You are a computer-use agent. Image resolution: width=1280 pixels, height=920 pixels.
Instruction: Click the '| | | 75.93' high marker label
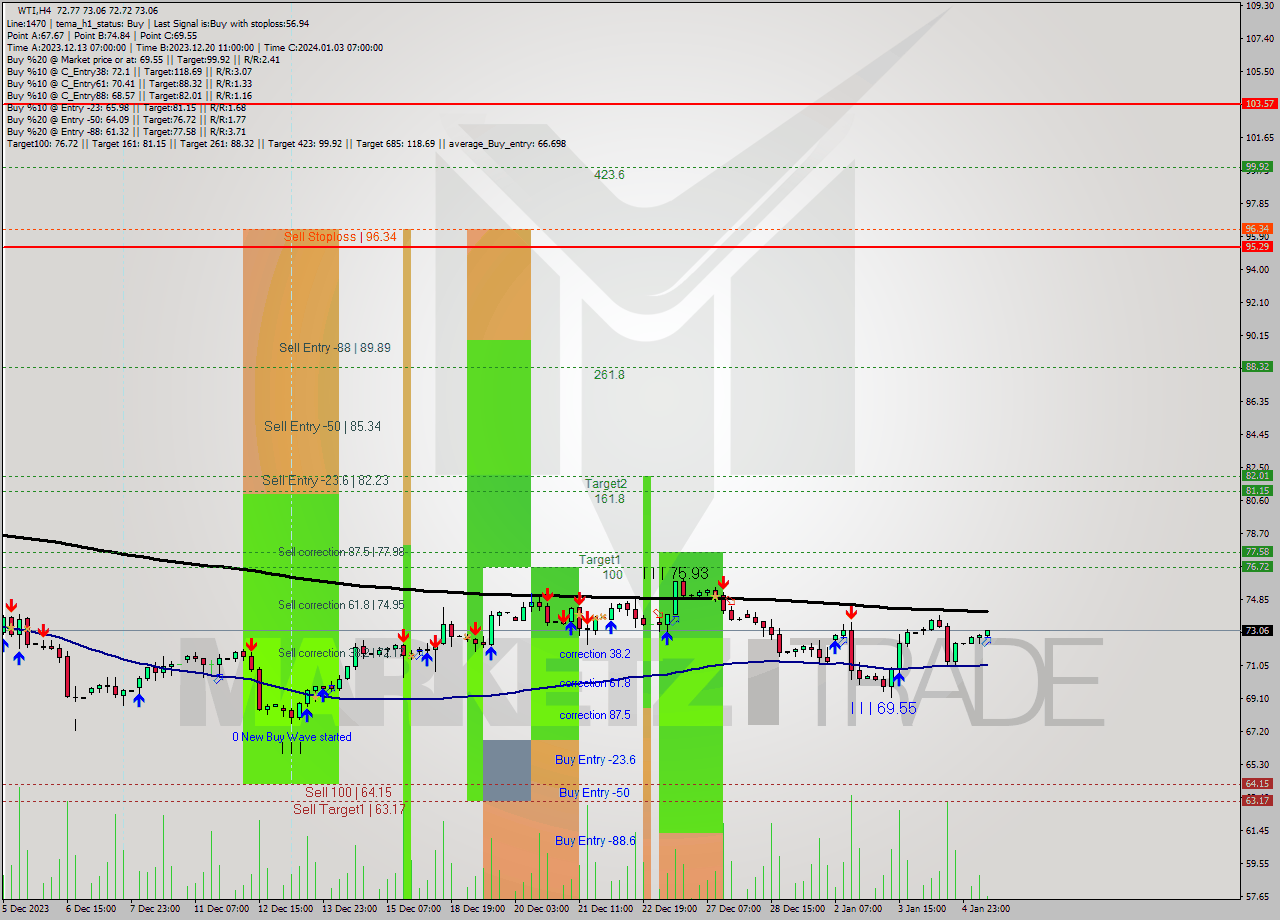675,574
